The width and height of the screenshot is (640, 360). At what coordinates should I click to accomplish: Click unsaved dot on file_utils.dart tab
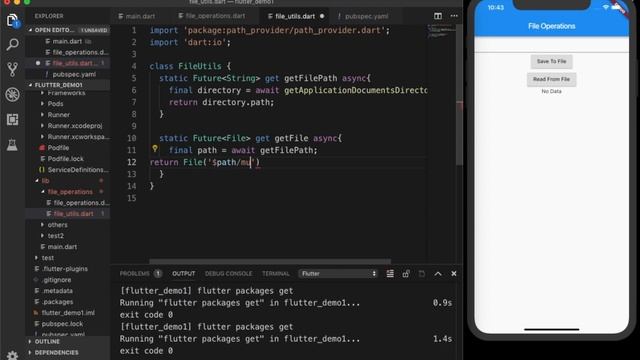tap(322, 16)
